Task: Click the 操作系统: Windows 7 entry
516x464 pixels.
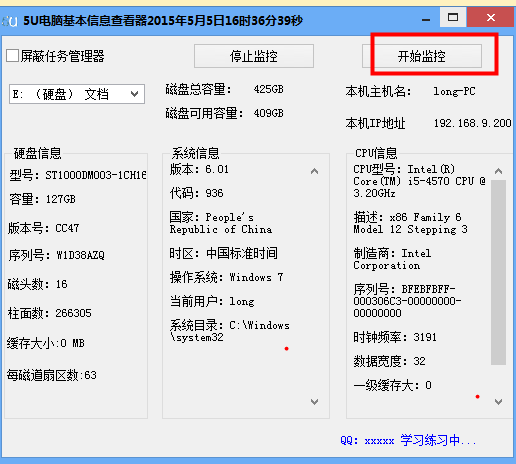Action: (227, 277)
